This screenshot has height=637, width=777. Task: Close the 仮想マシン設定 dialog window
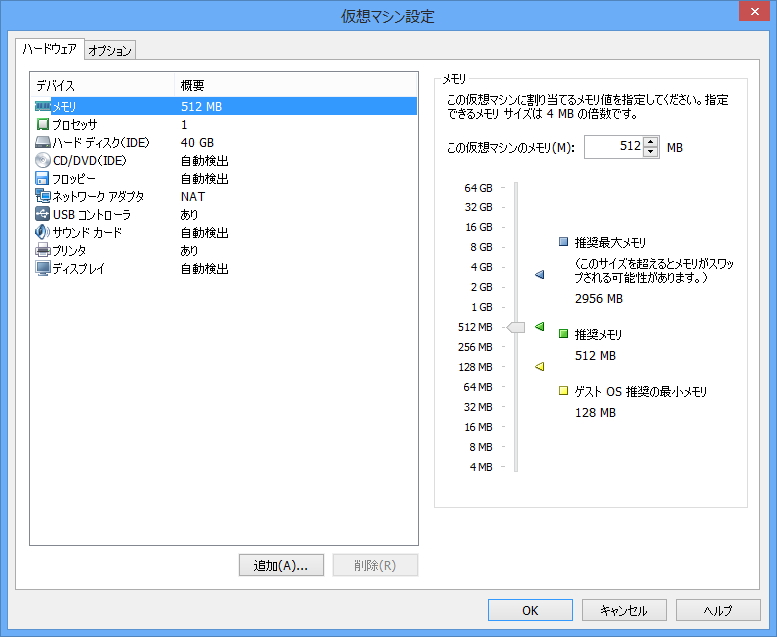pos(754,11)
